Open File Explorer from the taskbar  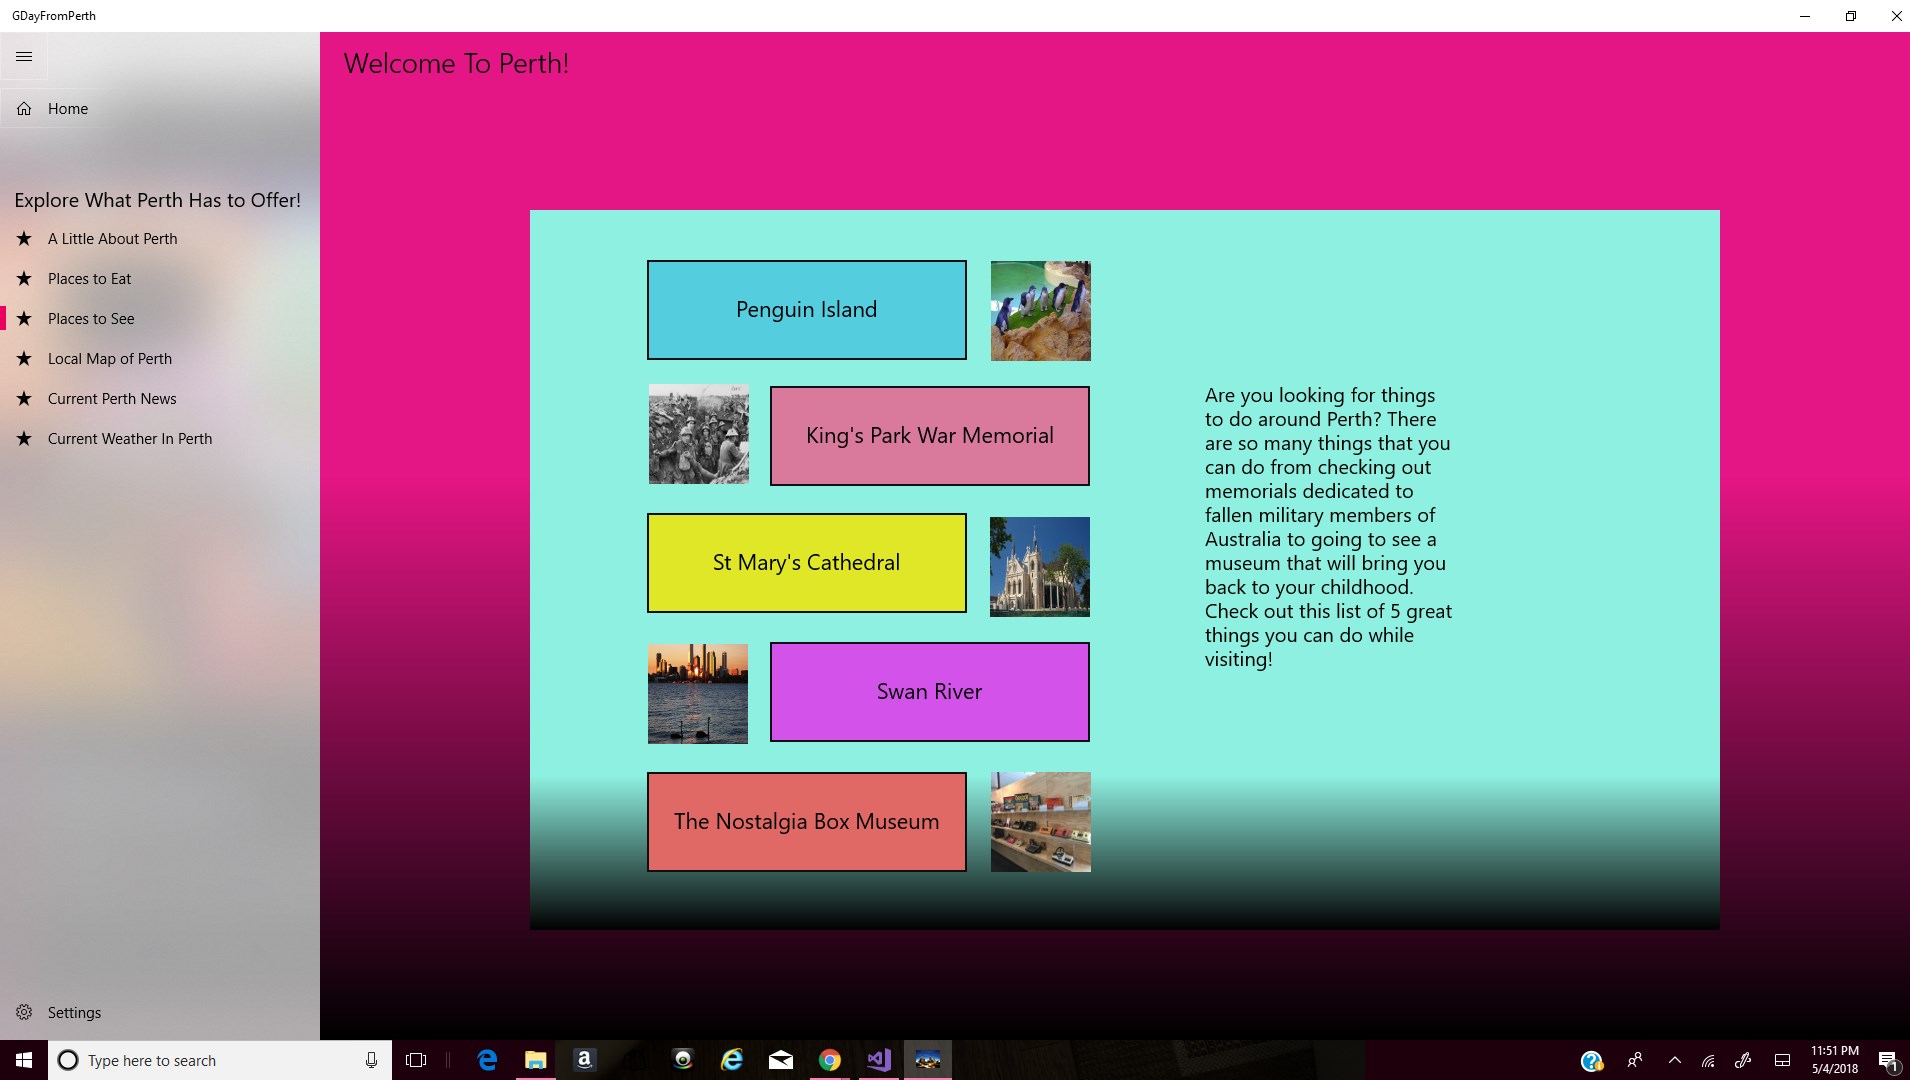point(536,1060)
